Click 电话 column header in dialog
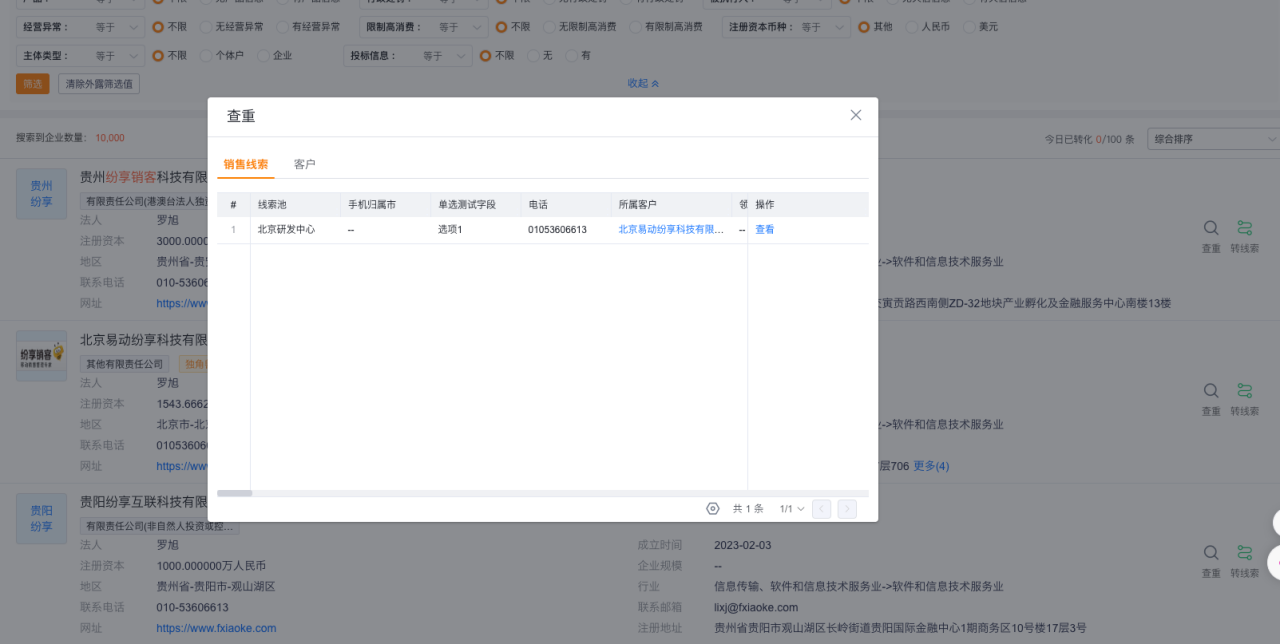 [x=565, y=205]
